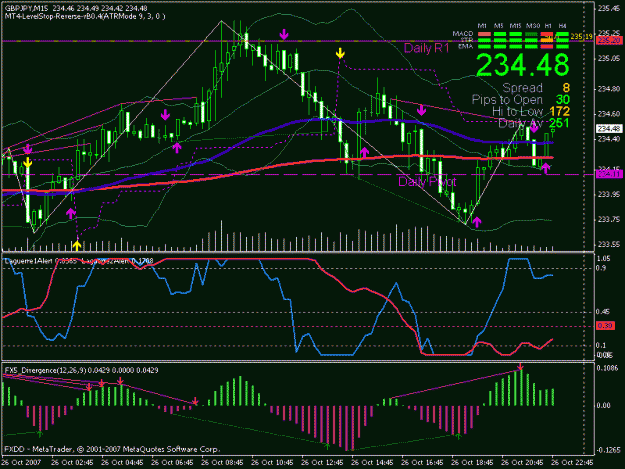Click the Laguerre1Alert indicator label
Image resolution: width=625 pixels, height=469 pixels.
[x=29, y=261]
